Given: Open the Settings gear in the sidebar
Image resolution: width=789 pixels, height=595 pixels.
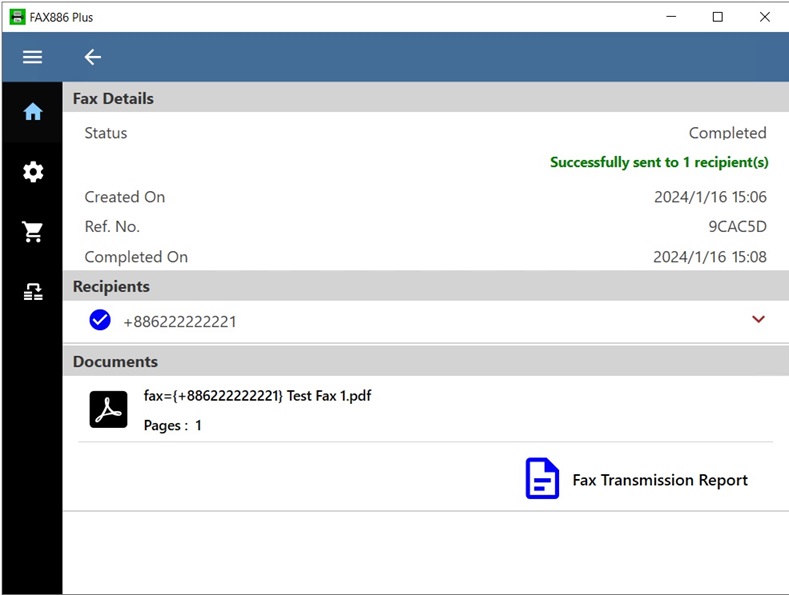Looking at the screenshot, I should [x=33, y=172].
